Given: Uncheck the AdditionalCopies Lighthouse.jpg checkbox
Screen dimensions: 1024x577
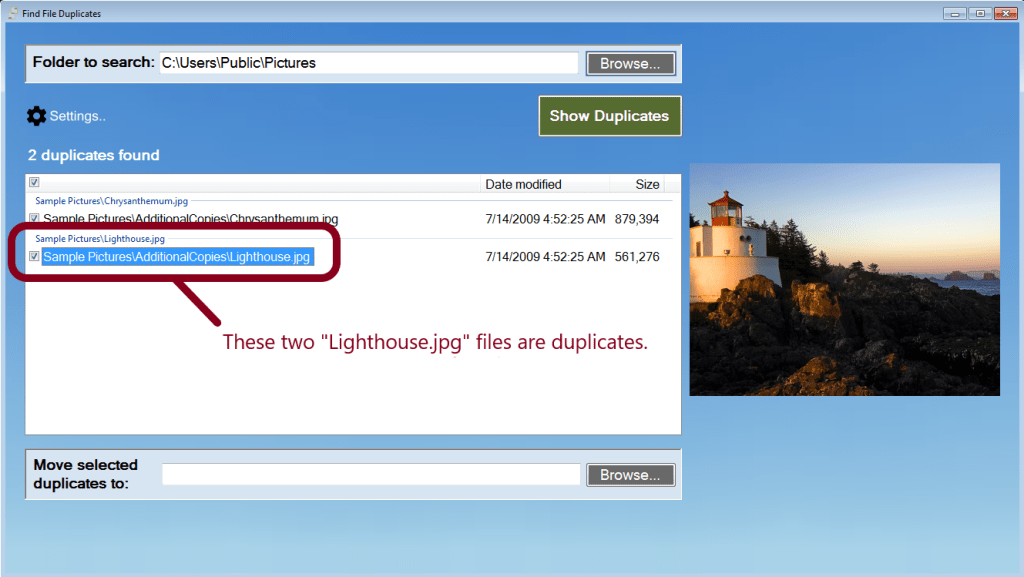Looking at the screenshot, I should point(34,257).
